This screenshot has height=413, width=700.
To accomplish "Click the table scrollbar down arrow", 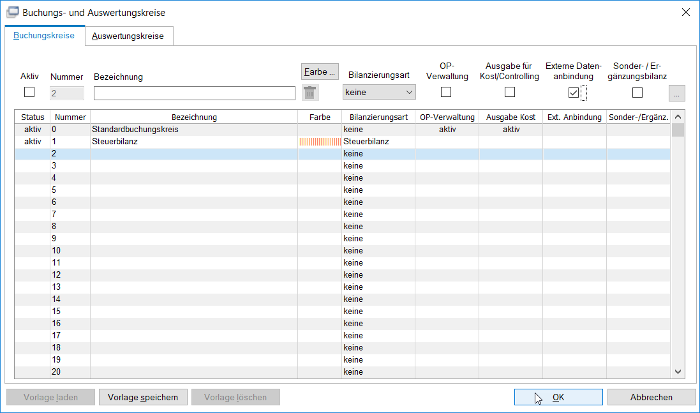I will [x=678, y=371].
